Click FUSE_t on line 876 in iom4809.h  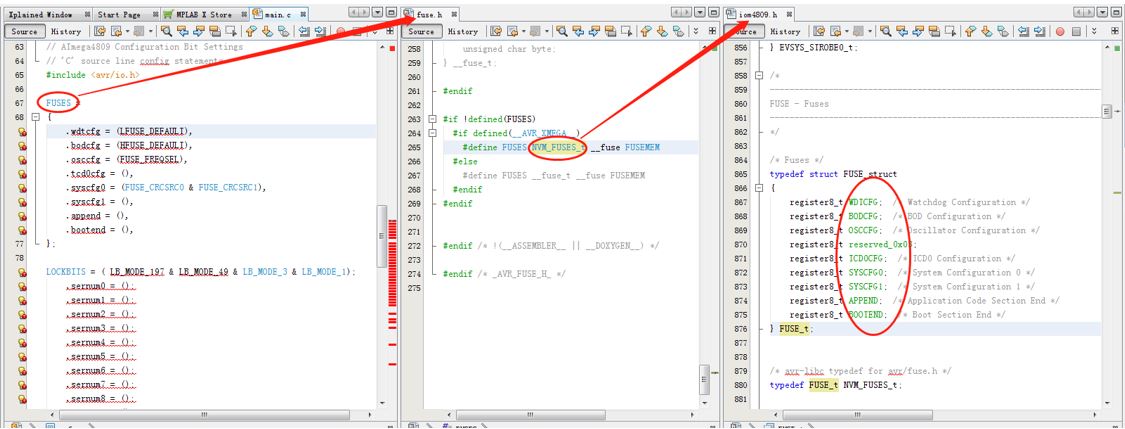(794, 329)
